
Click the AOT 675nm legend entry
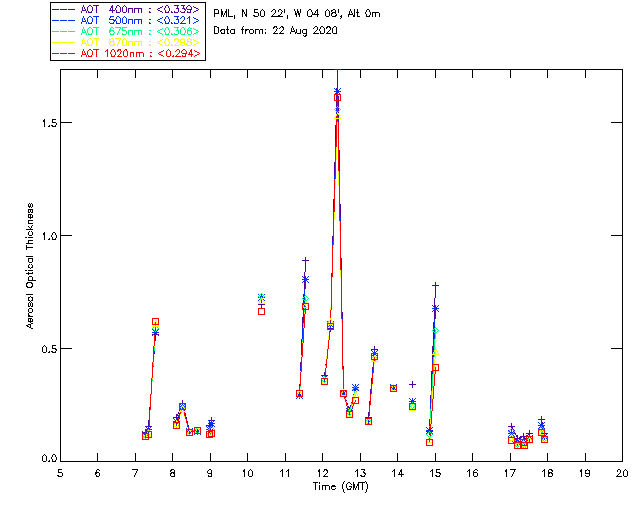click(126, 31)
